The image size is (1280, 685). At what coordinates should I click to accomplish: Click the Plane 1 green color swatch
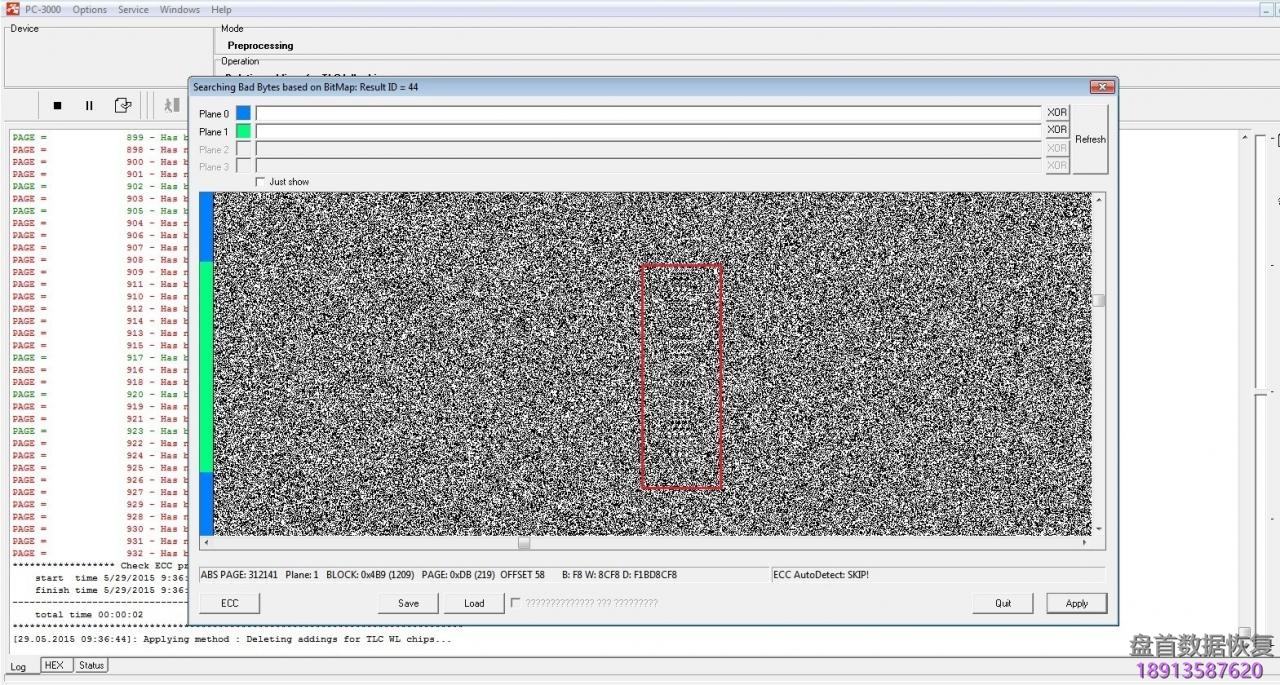[x=243, y=131]
